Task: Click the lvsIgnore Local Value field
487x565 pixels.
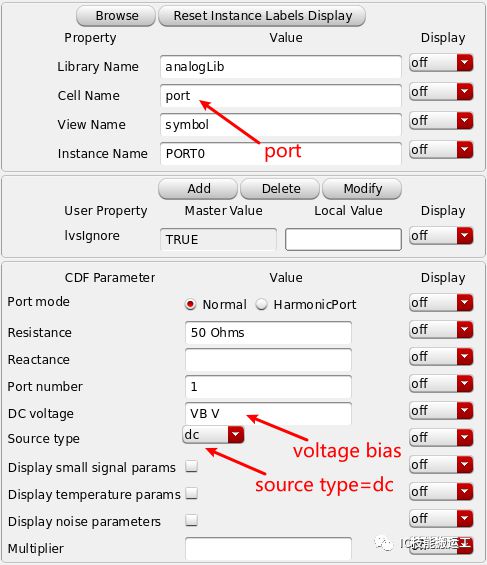Action: click(x=343, y=239)
